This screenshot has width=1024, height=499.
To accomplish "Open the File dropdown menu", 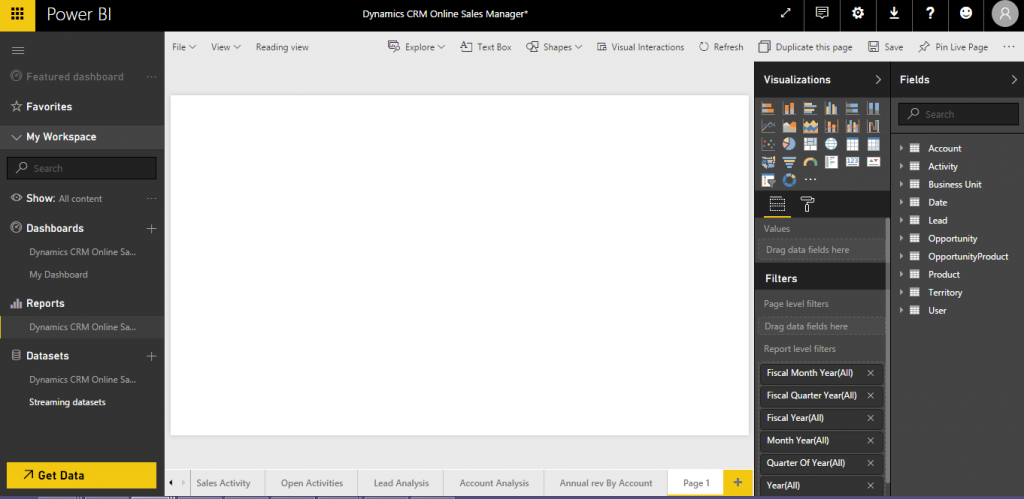I will click(184, 47).
